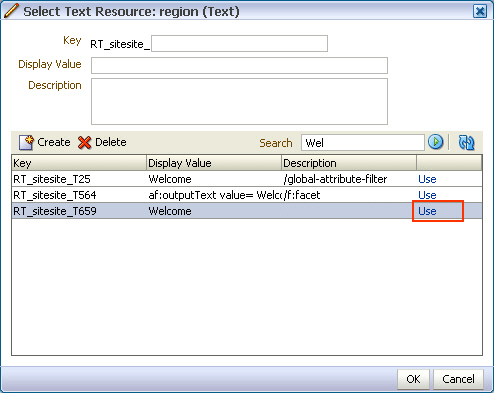Click the Key column header
The image size is (494, 393).
79,163
